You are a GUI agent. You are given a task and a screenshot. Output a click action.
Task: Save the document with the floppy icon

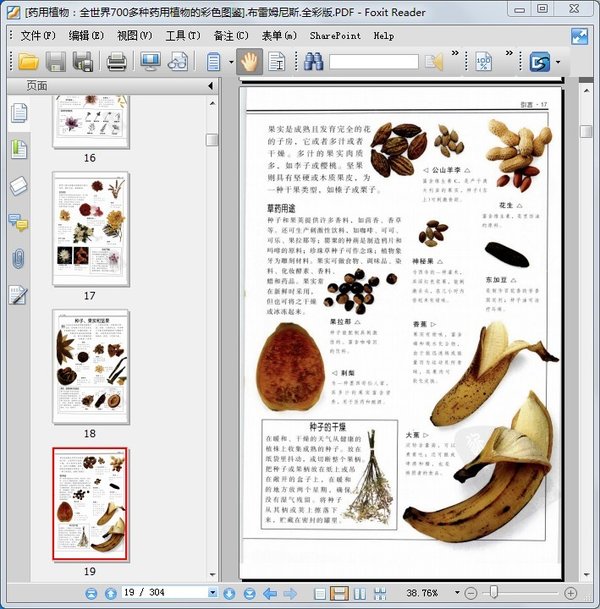point(56,62)
